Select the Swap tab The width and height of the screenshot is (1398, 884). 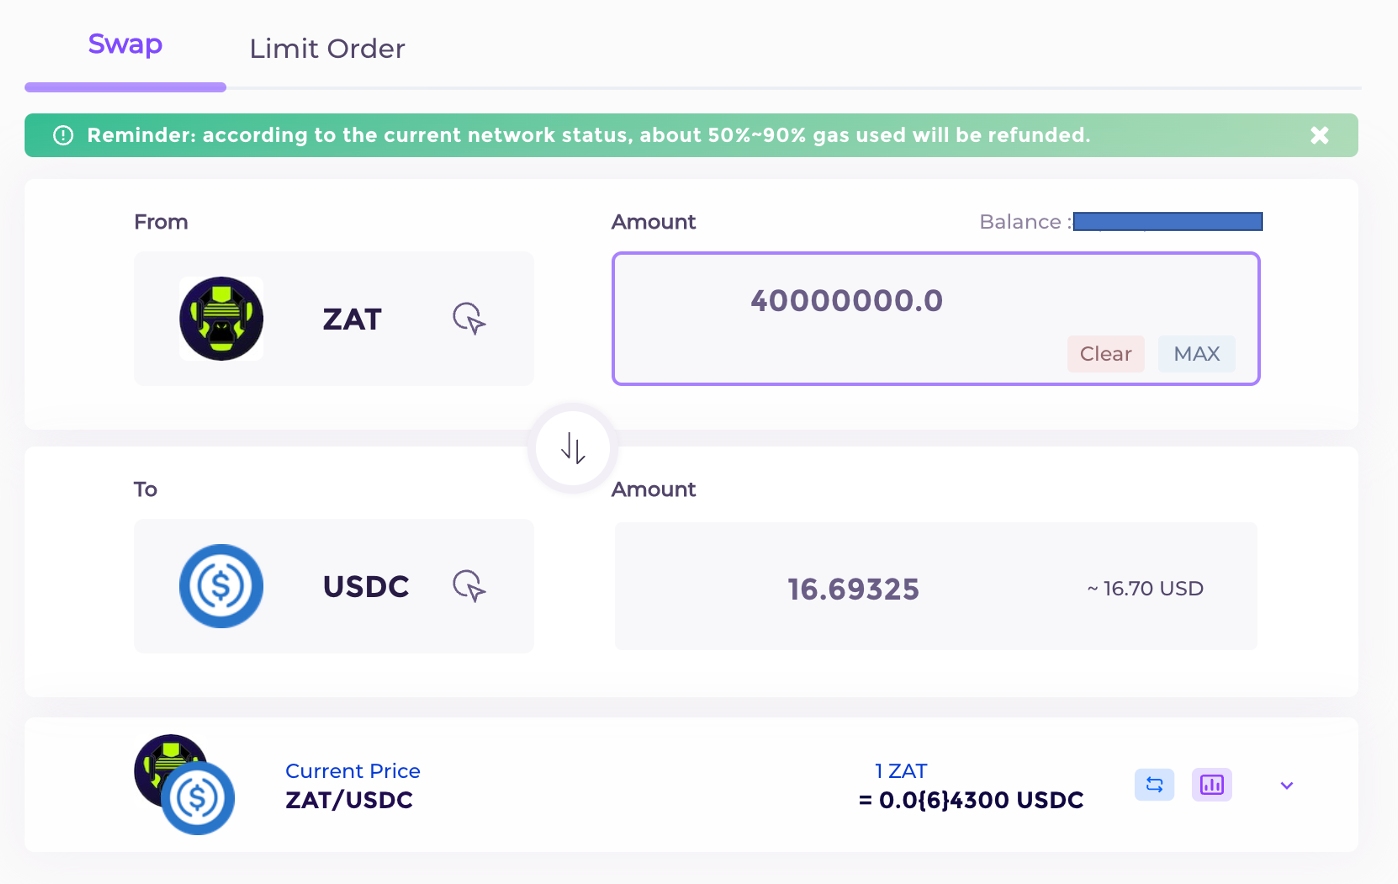pos(124,43)
